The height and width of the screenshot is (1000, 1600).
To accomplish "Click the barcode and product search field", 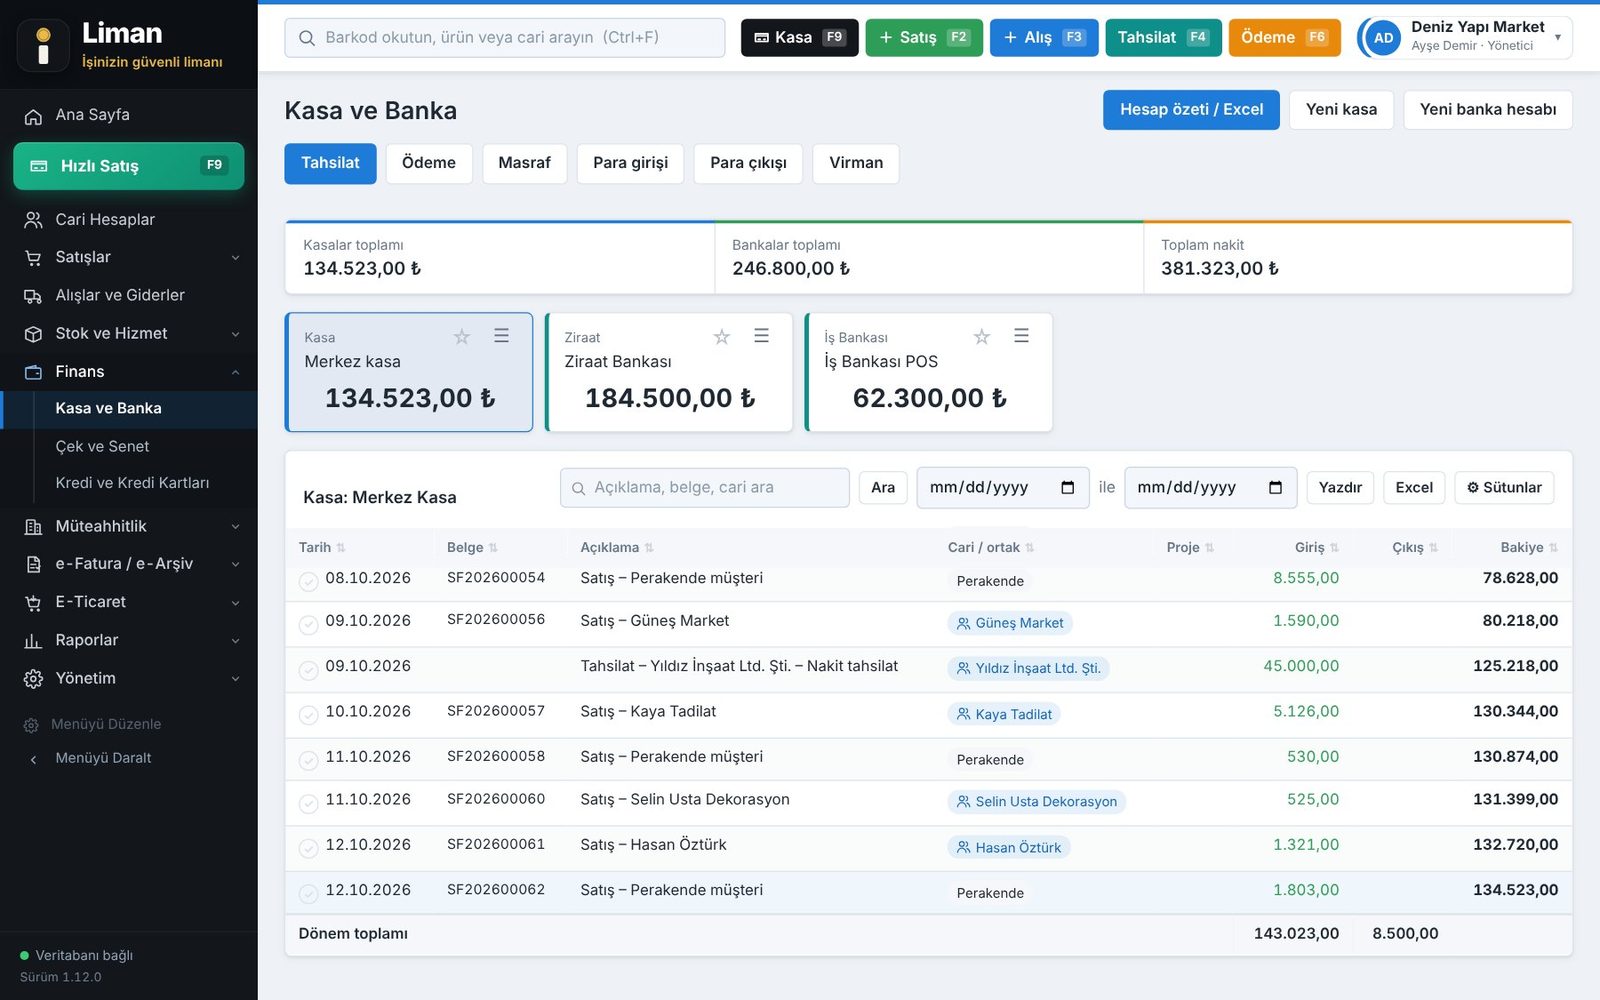I will click(x=505, y=38).
